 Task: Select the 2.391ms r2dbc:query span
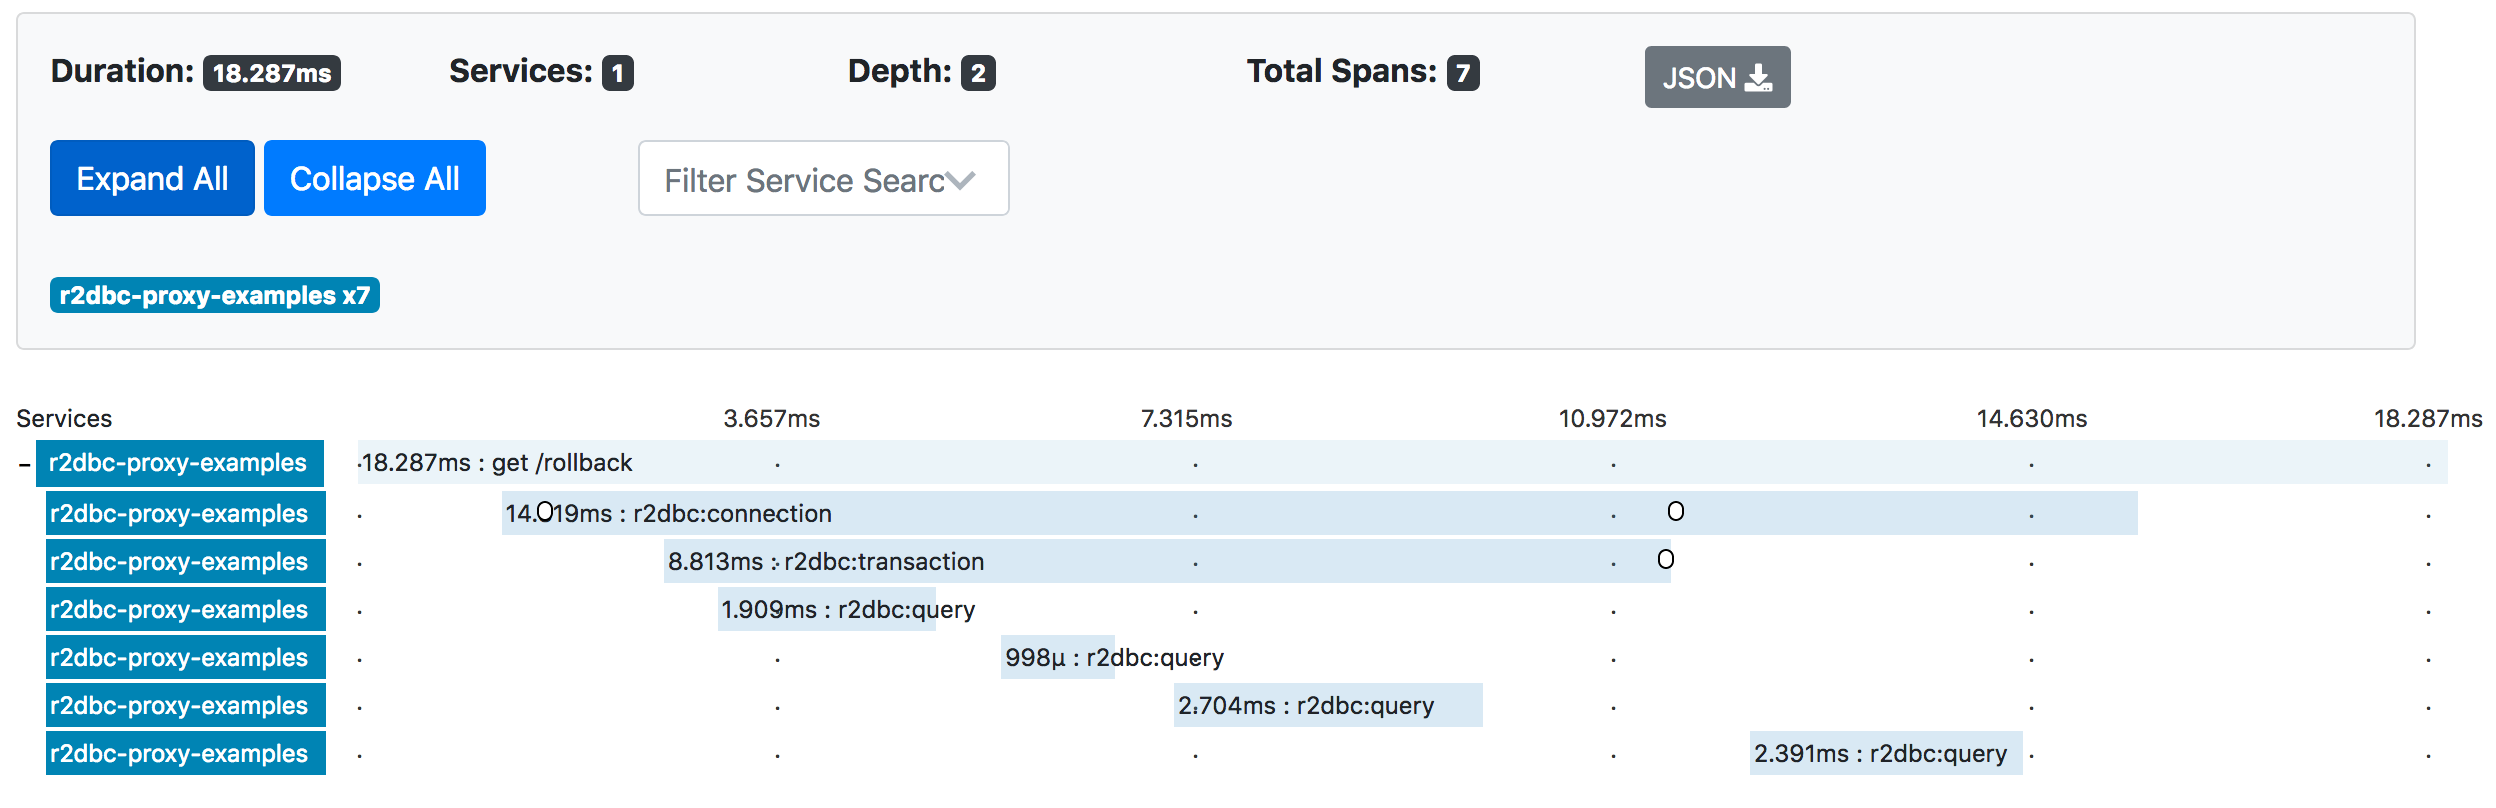[1886, 753]
